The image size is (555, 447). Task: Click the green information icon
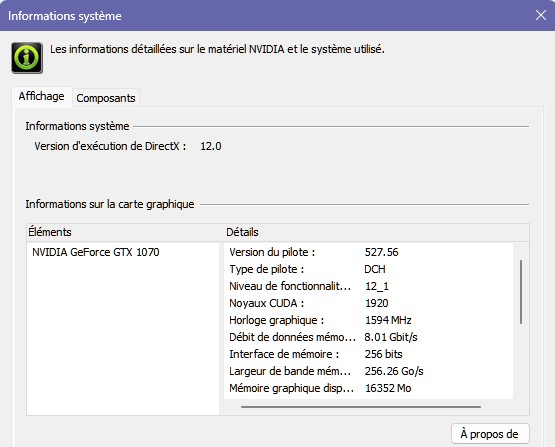[27, 58]
